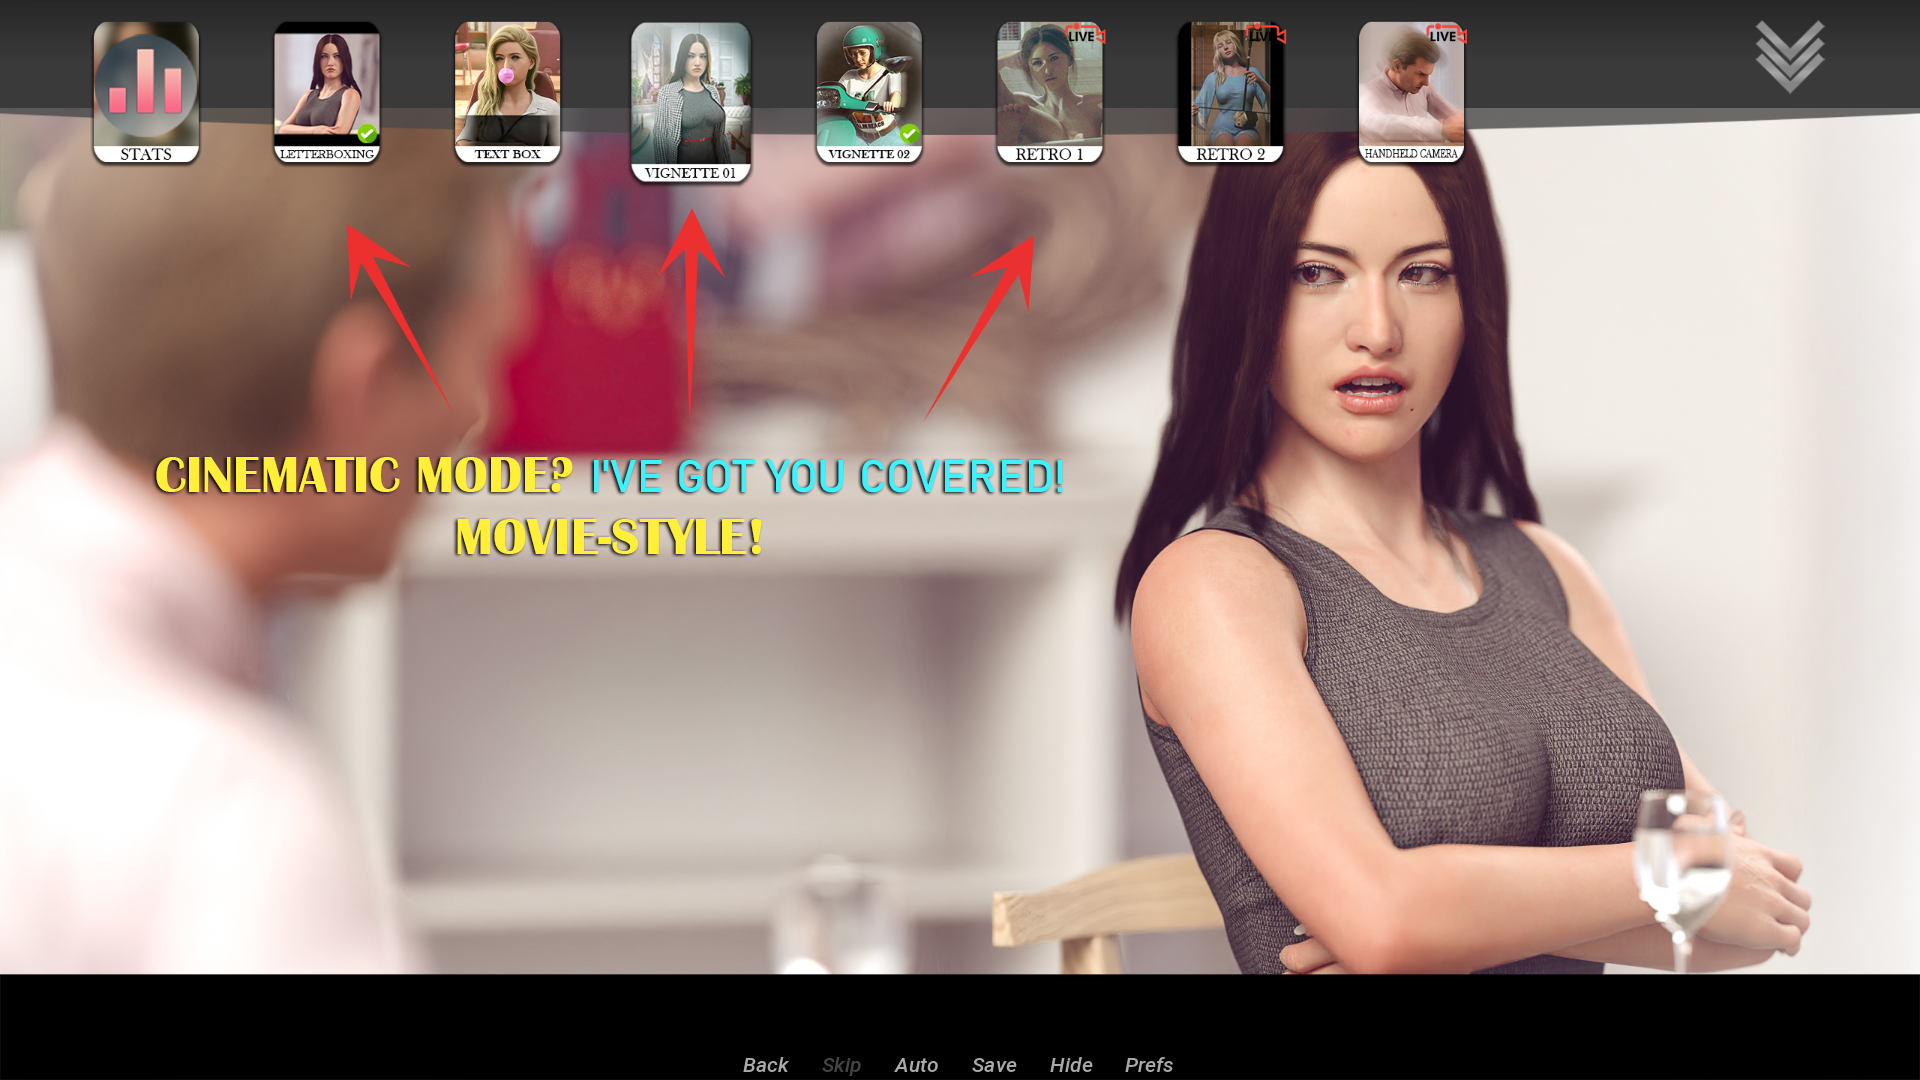Open the Stats panel icon
This screenshot has height=1080, width=1920.
pyautogui.click(x=146, y=92)
